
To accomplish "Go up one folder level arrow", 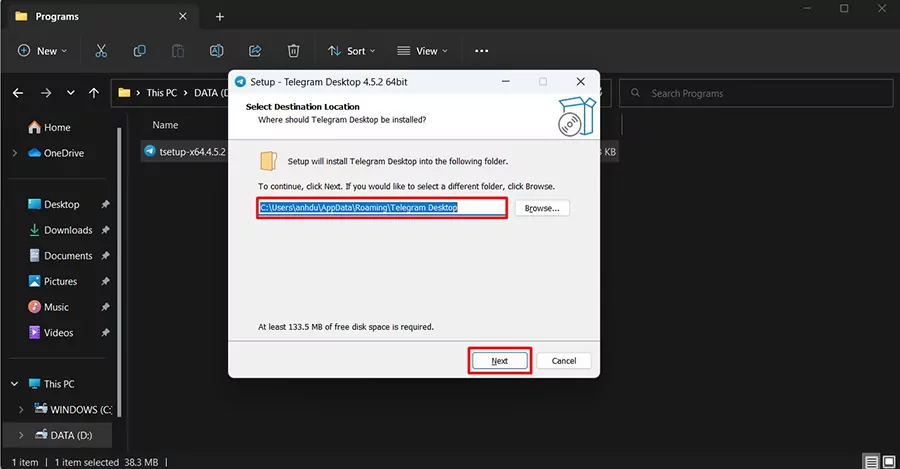I will click(94, 93).
